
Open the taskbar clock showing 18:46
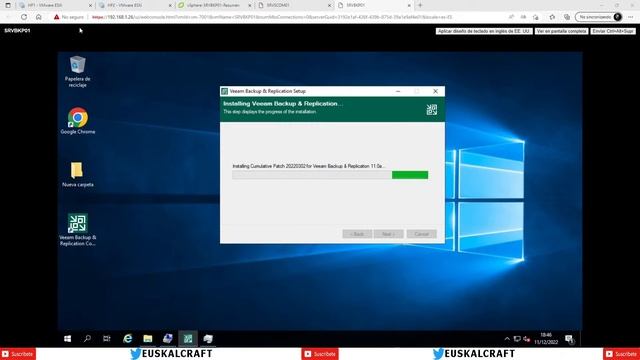546,338
